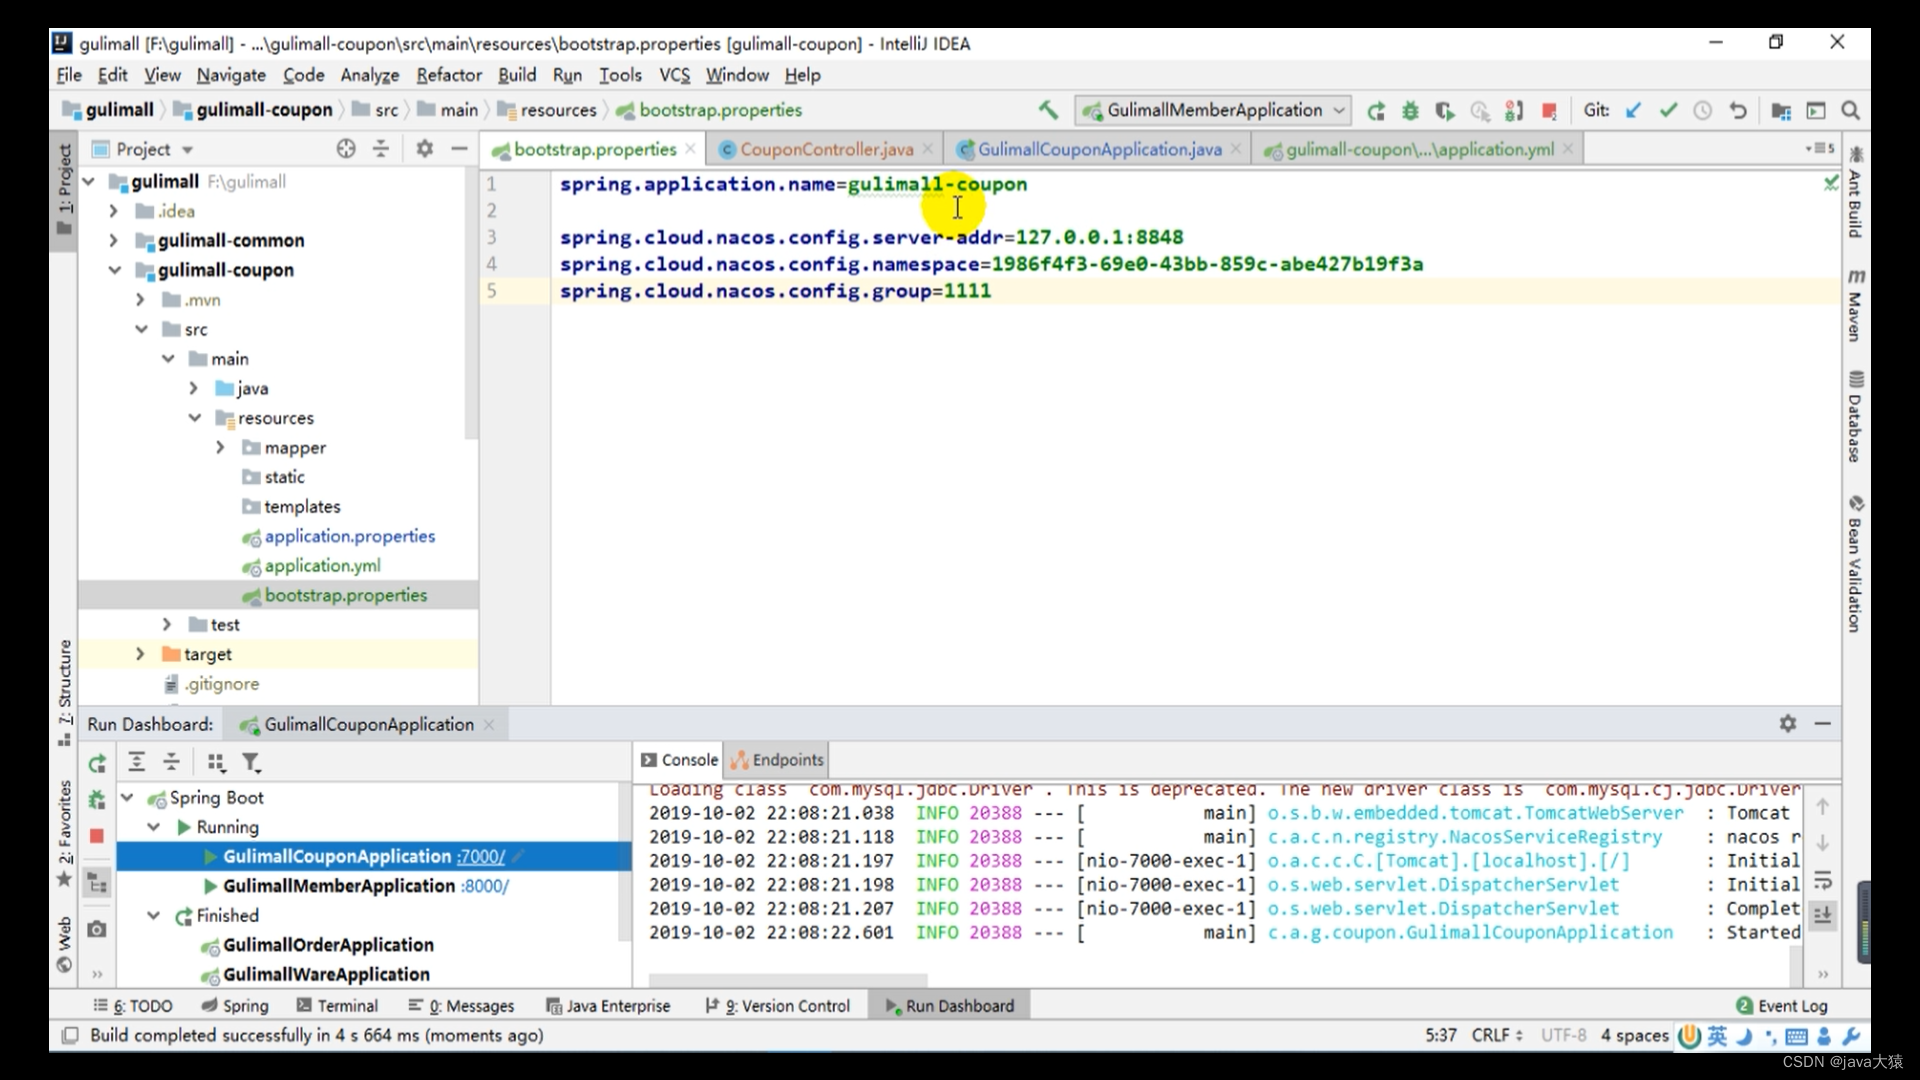Switch to Endpoints tab
Viewport: 1920px width, 1080px height.
(777, 760)
